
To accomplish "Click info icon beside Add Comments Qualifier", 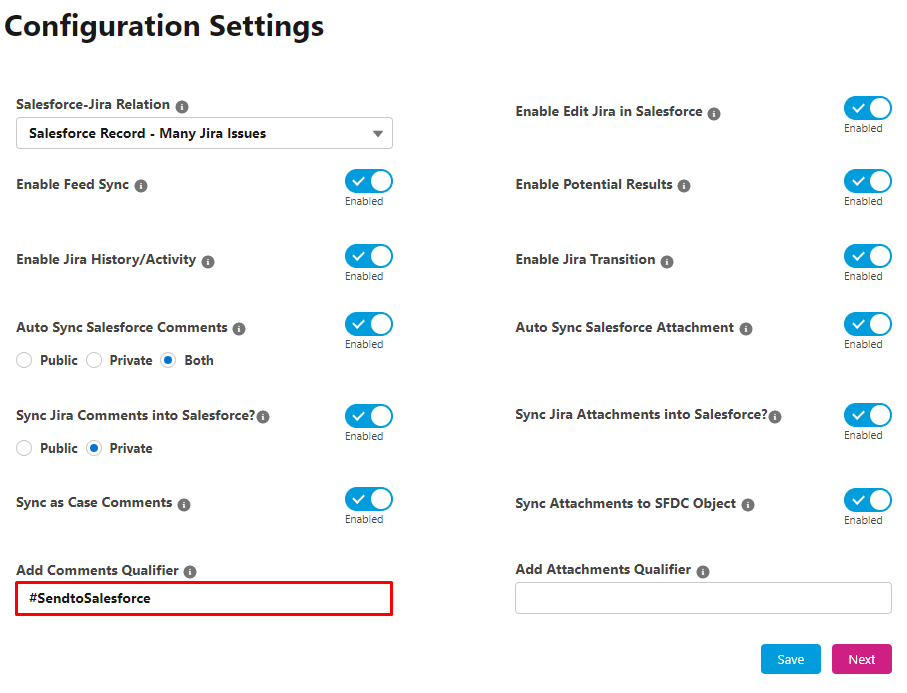I will [x=190, y=572].
